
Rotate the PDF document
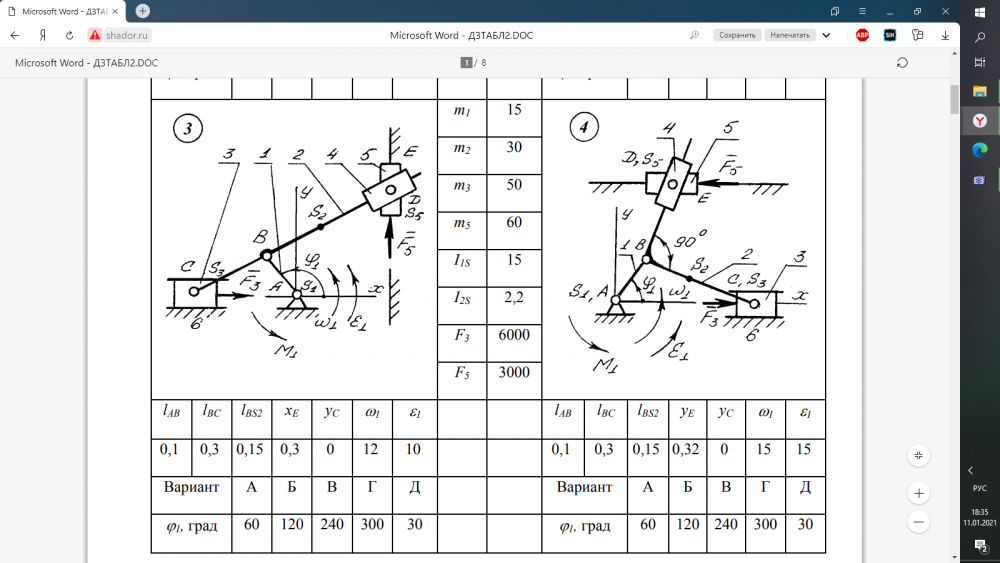click(x=902, y=62)
